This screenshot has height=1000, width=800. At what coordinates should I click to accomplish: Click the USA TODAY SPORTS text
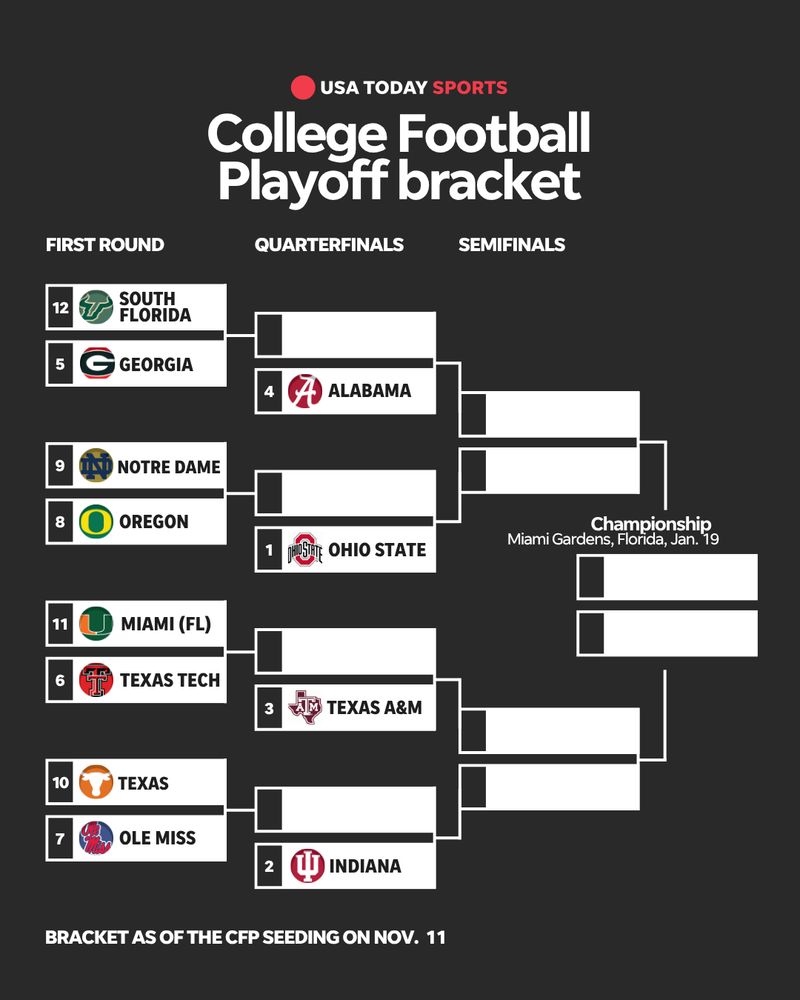(413, 87)
